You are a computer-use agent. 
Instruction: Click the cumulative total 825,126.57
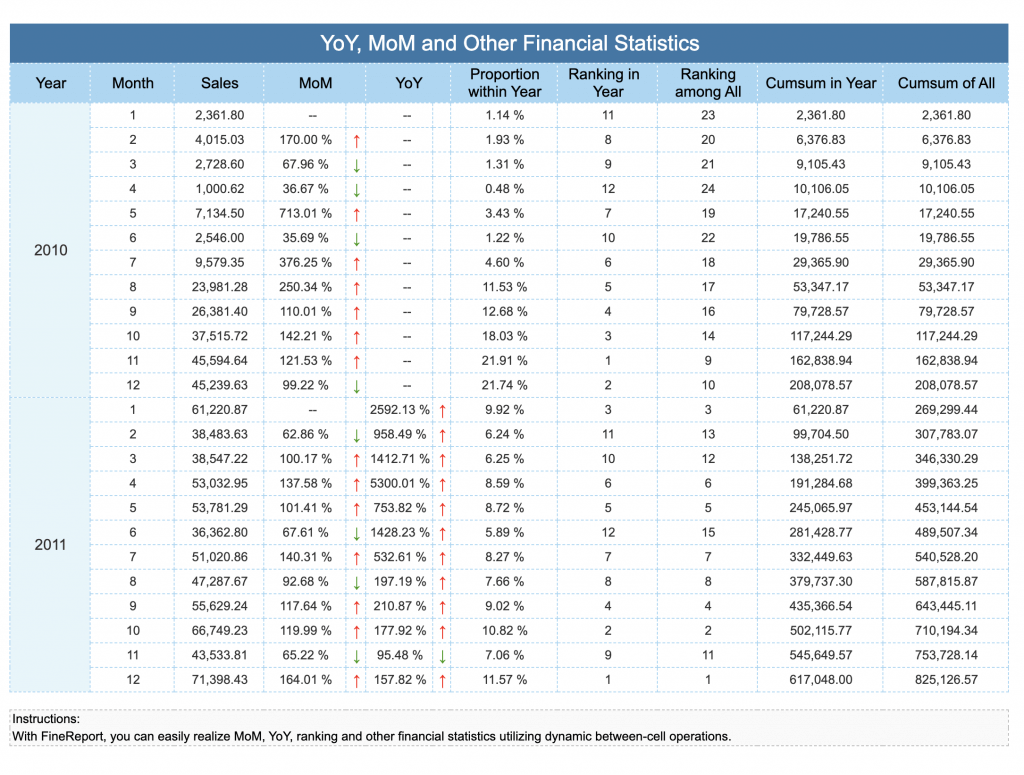coord(946,680)
